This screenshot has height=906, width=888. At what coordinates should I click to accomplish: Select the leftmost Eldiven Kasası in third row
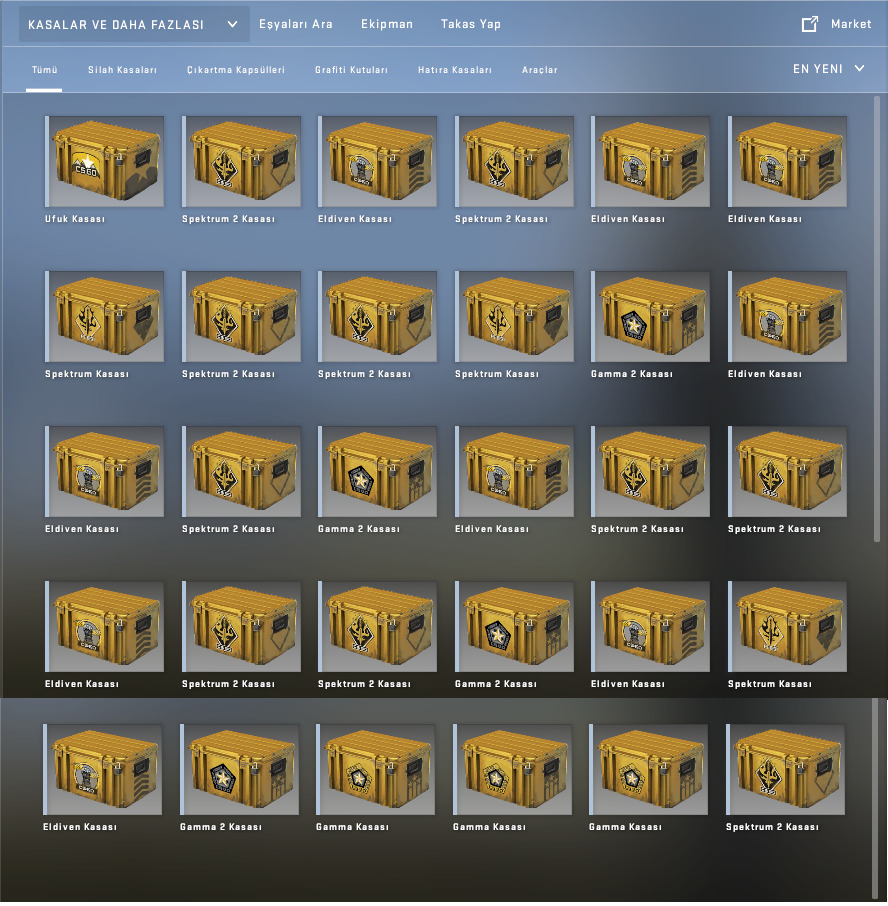pyautogui.click(x=105, y=471)
